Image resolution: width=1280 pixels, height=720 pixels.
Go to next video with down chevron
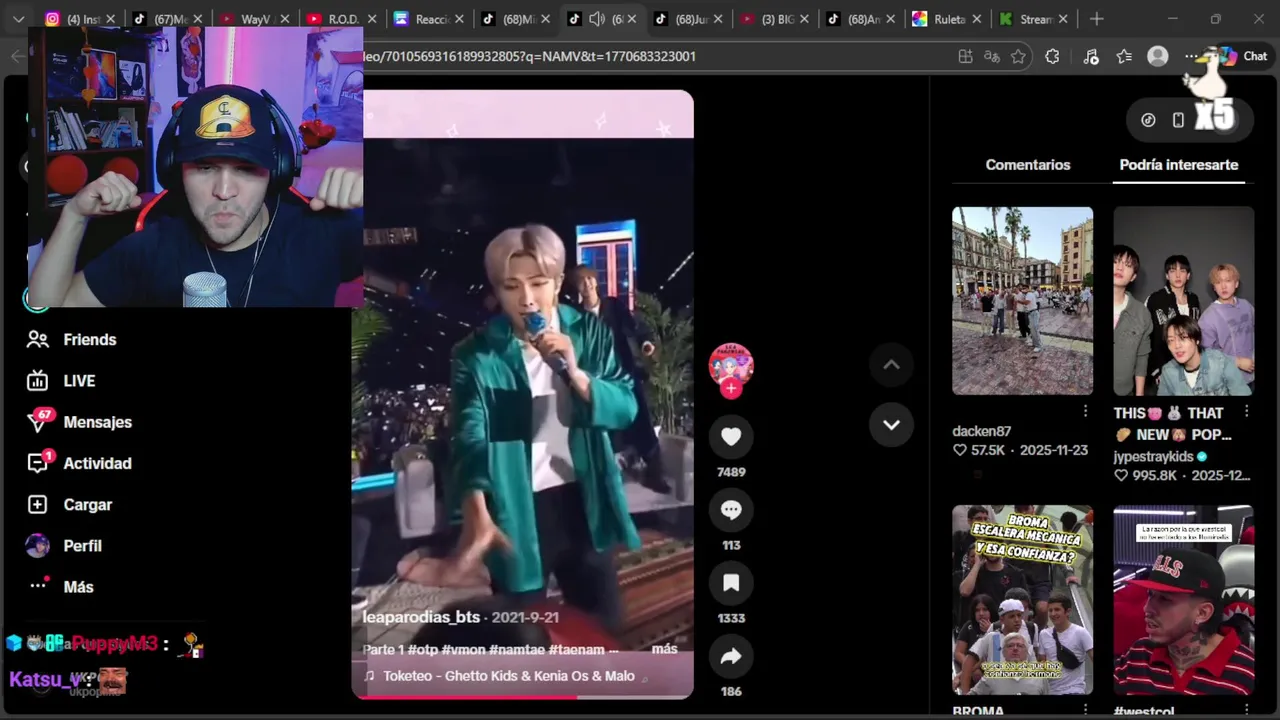891,425
